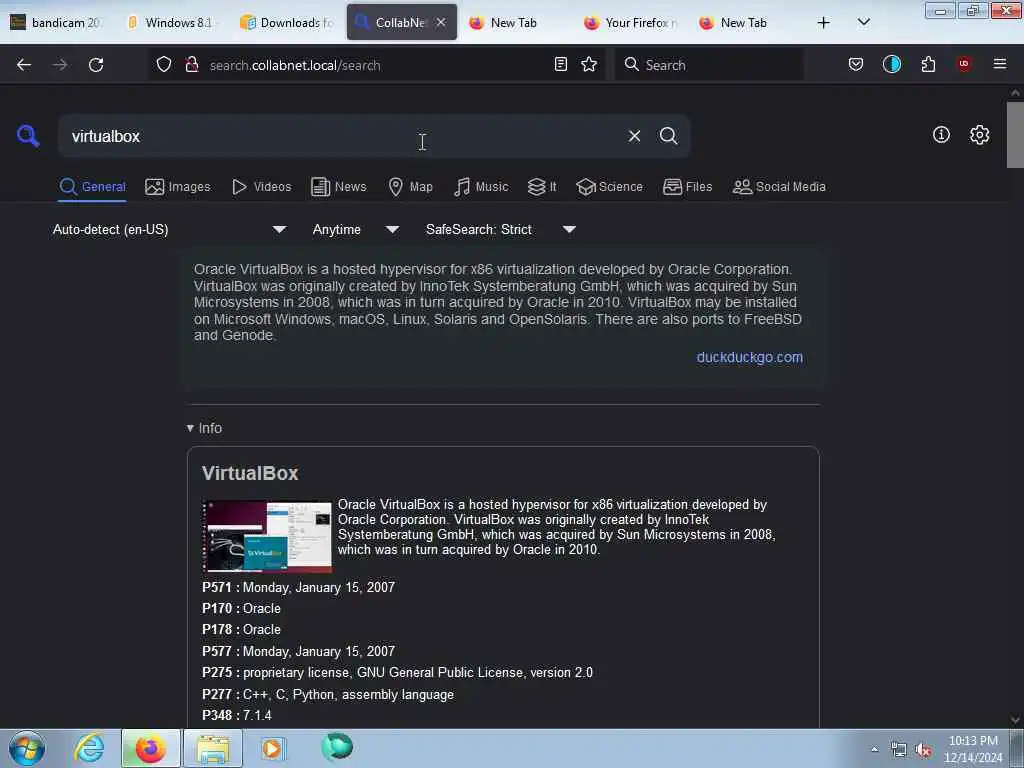
Task: Open the language Auto-detect (en-US) dropdown
Action: click(169, 229)
